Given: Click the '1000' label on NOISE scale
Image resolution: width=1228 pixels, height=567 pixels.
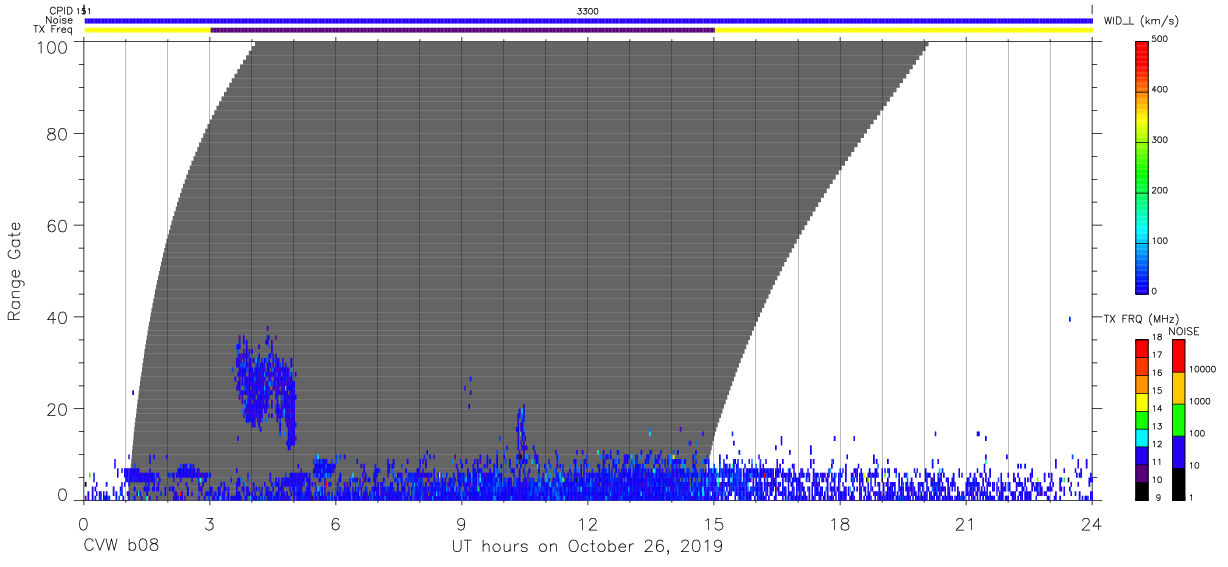Looking at the screenshot, I should [1198, 401].
